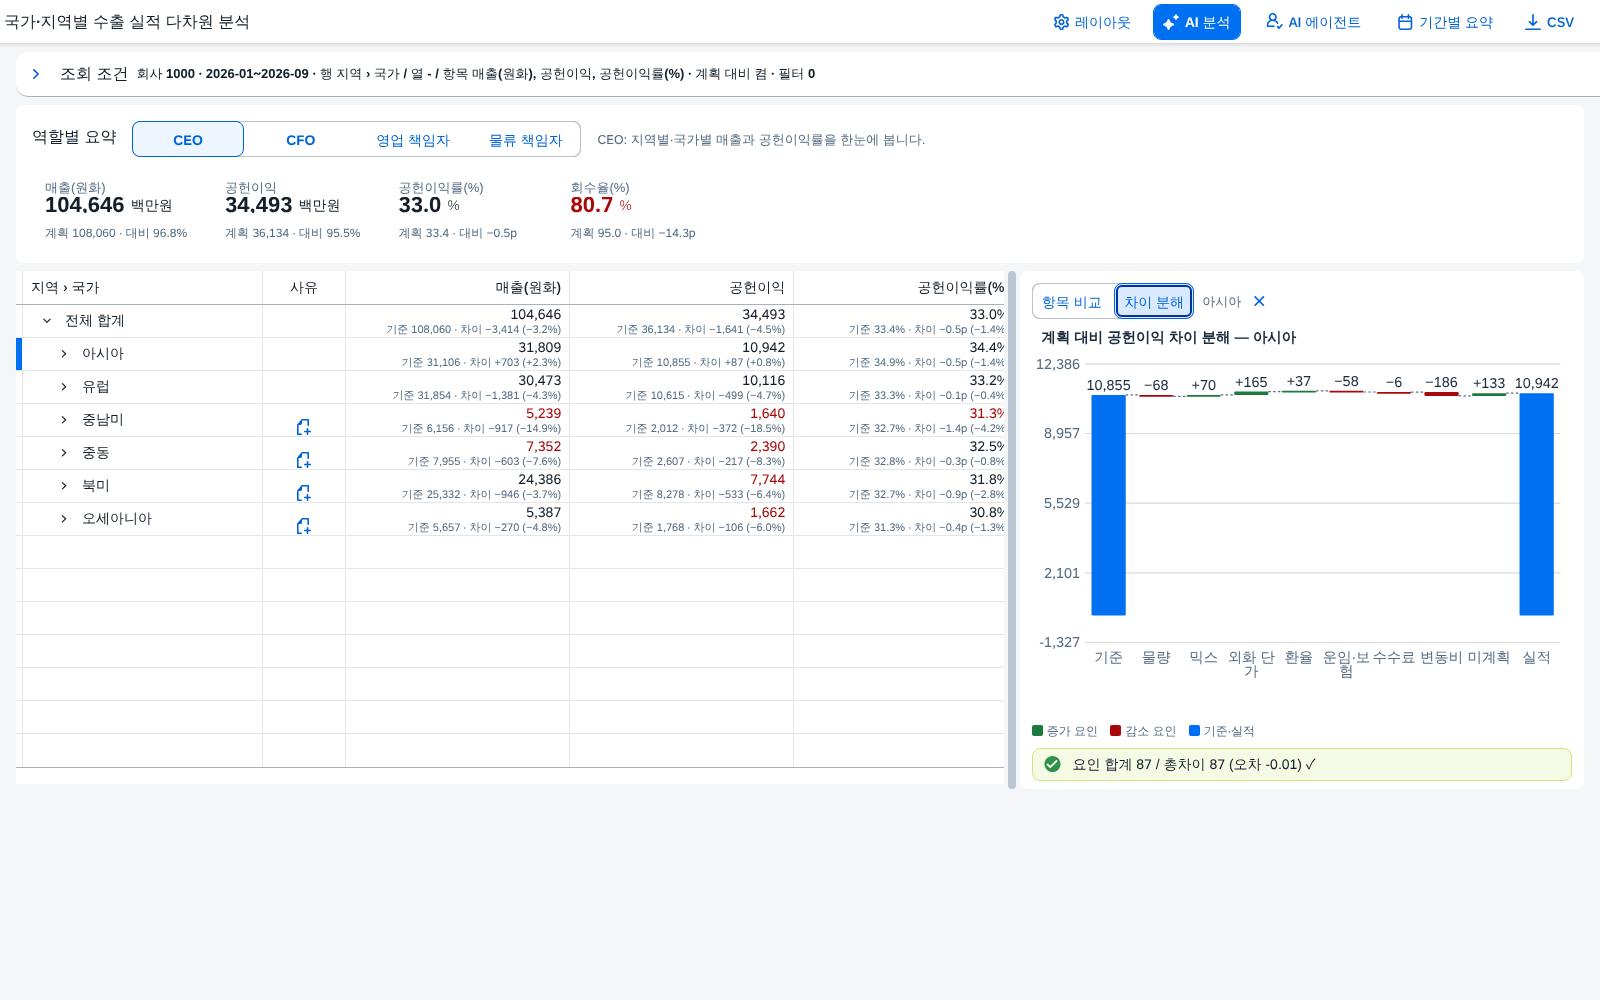Click the 감소 요인 red legend swatch
Screen dimensions: 1600x1000
click(1115, 731)
